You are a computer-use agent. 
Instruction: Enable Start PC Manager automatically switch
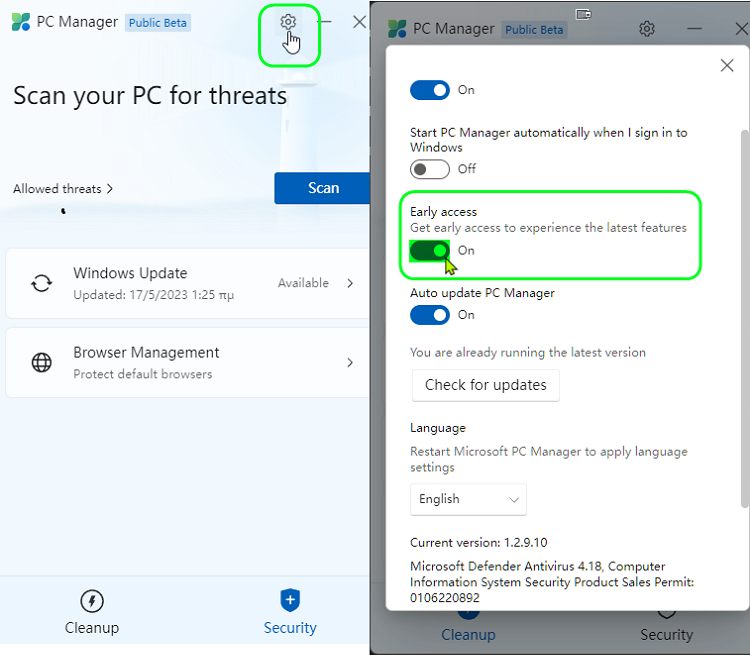click(430, 169)
